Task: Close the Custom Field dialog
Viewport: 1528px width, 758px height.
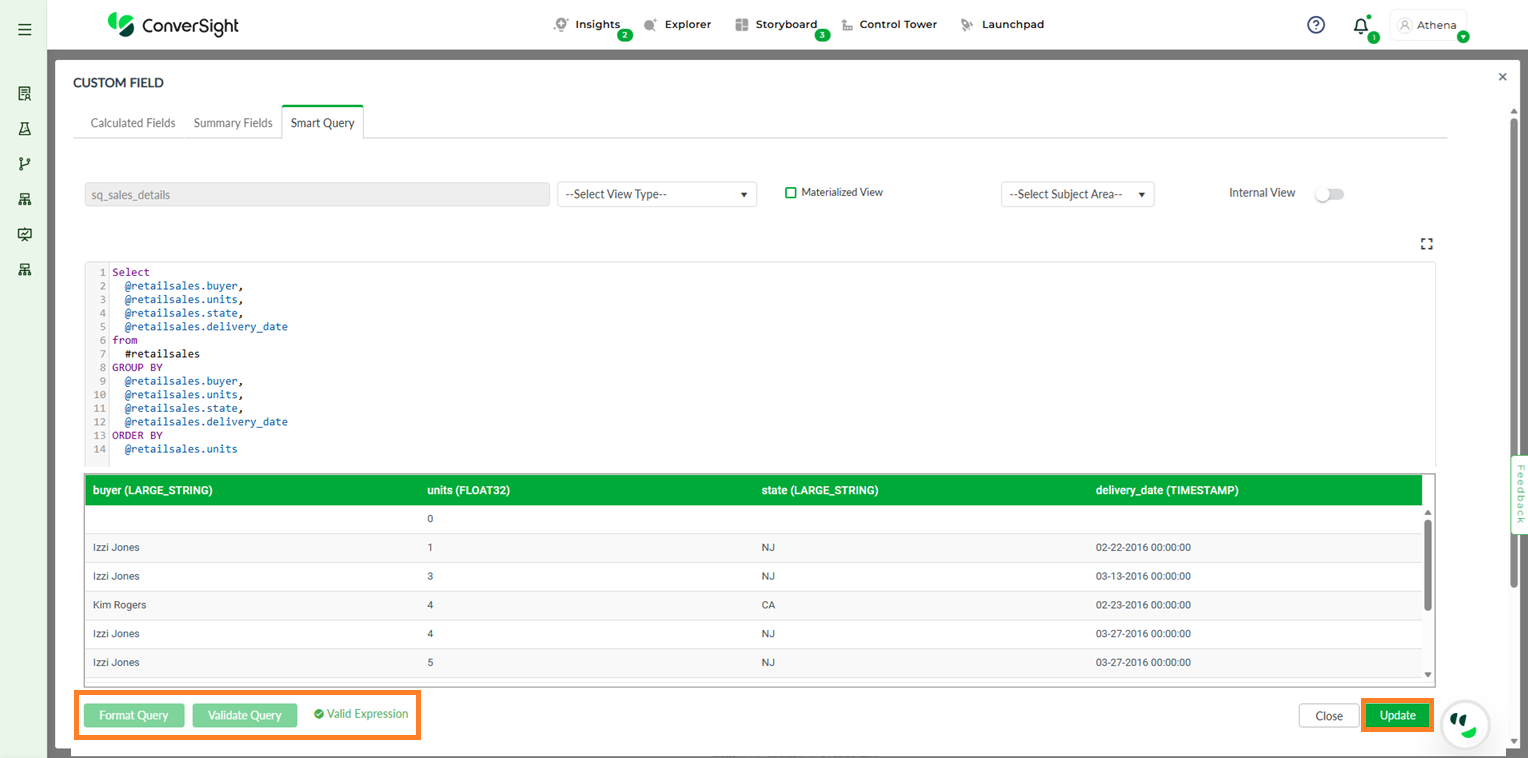Action: pyautogui.click(x=1502, y=76)
